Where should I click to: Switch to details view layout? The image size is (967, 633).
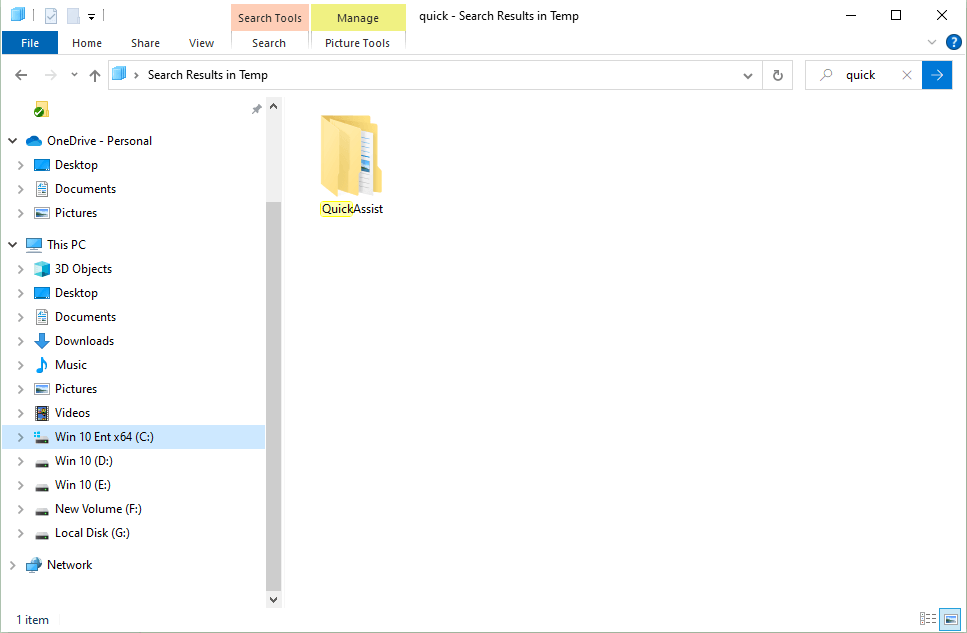927,619
